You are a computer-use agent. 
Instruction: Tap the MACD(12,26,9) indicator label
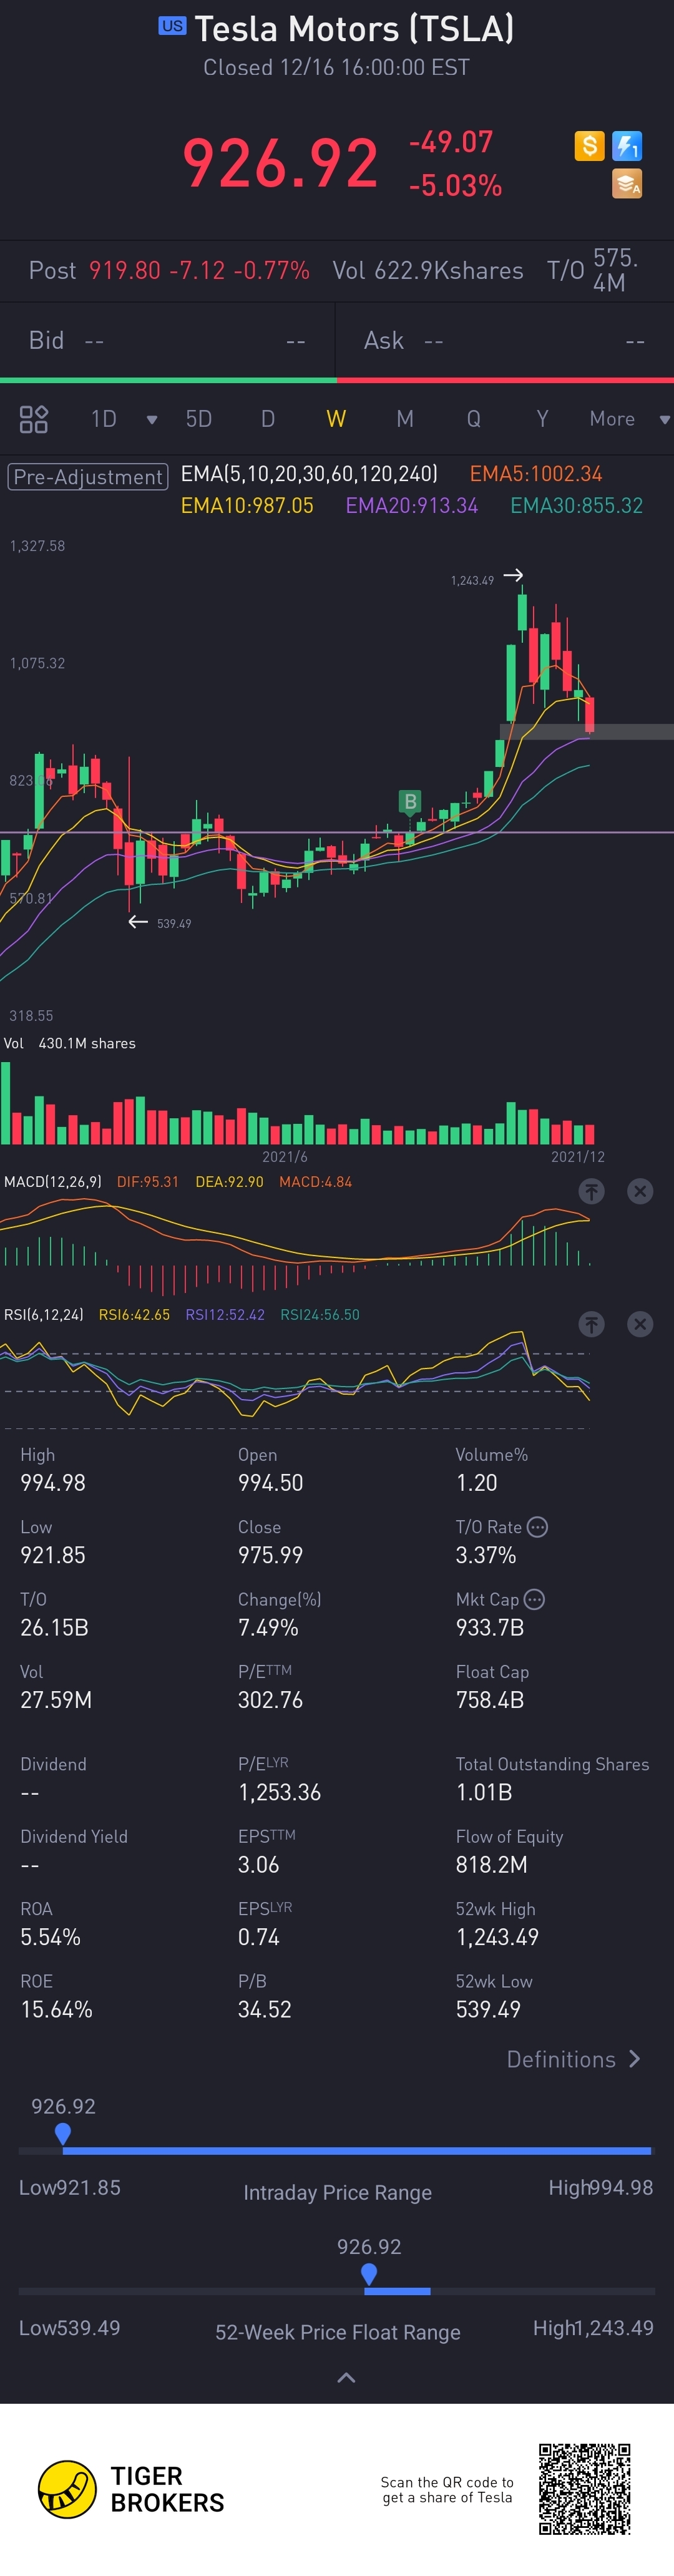pyautogui.click(x=53, y=1182)
